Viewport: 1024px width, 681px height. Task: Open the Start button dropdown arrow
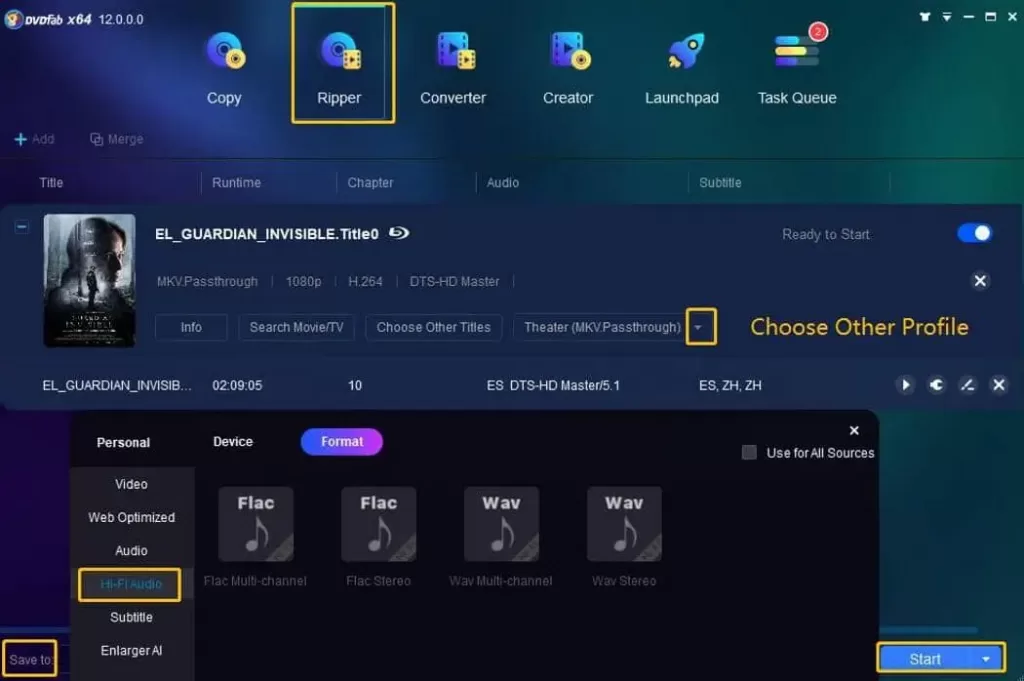tap(986, 659)
